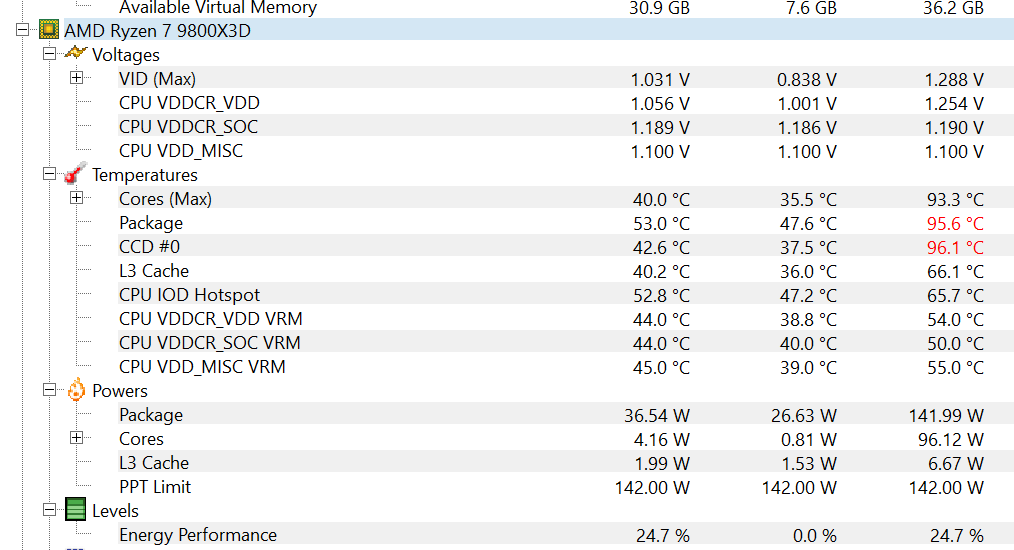
Task: Click the Powers flame icon
Action: [x=76, y=390]
